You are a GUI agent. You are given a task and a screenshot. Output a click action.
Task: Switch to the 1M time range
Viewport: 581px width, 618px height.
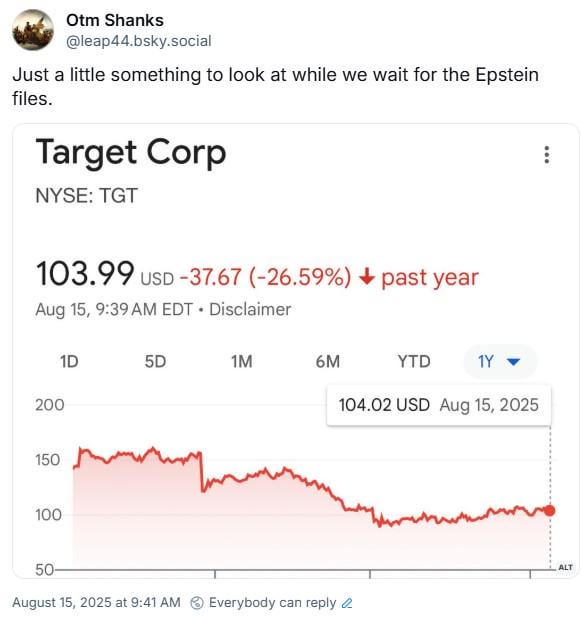[x=242, y=361]
